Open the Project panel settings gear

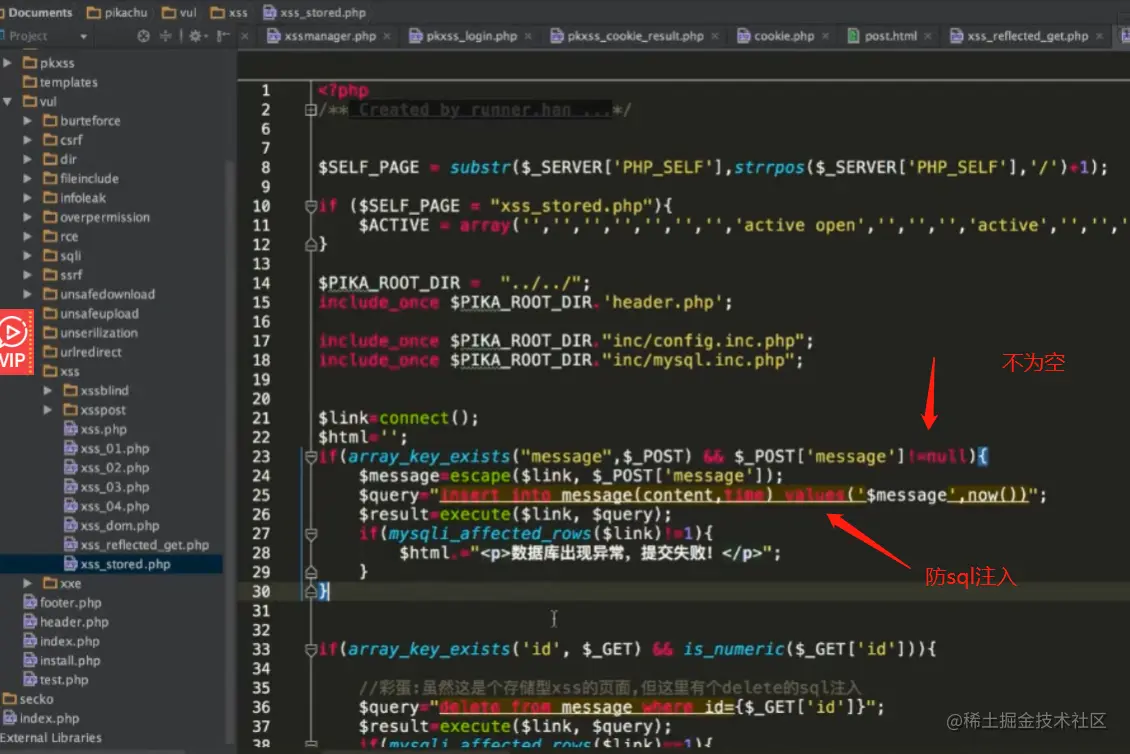(x=195, y=35)
